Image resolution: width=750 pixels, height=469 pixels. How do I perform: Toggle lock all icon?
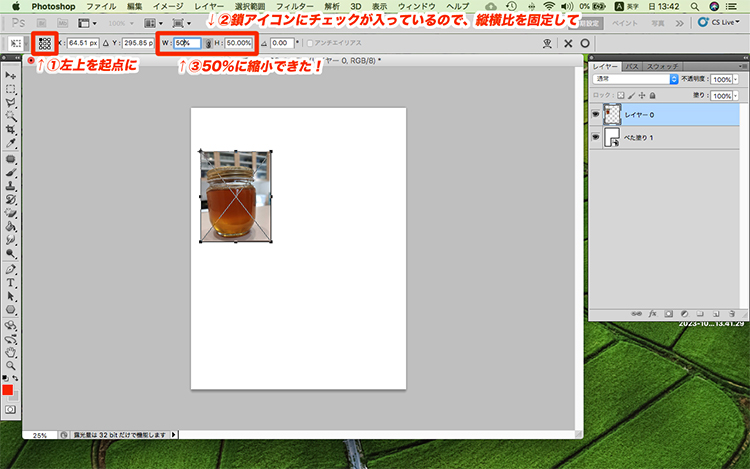pos(652,96)
